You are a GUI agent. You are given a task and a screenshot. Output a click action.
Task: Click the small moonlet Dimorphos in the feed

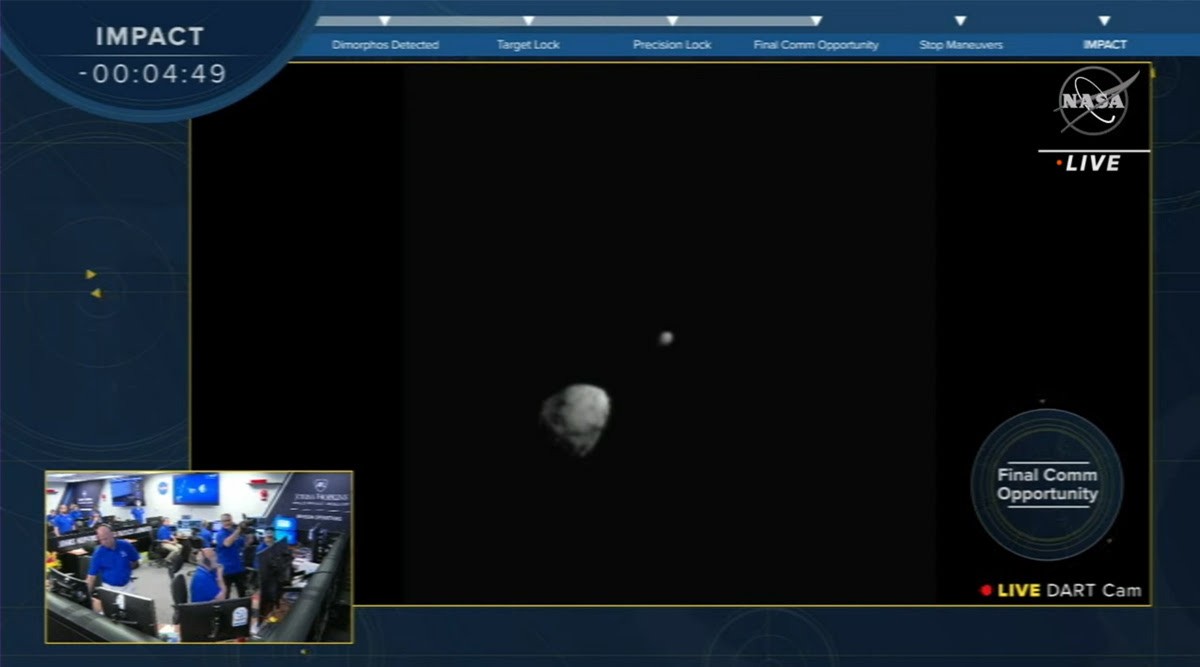pyautogui.click(x=666, y=338)
